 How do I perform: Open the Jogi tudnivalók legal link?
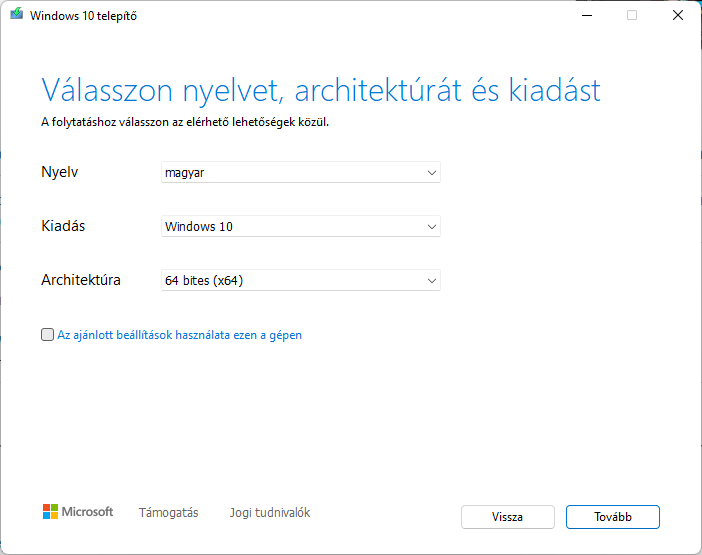click(x=270, y=512)
